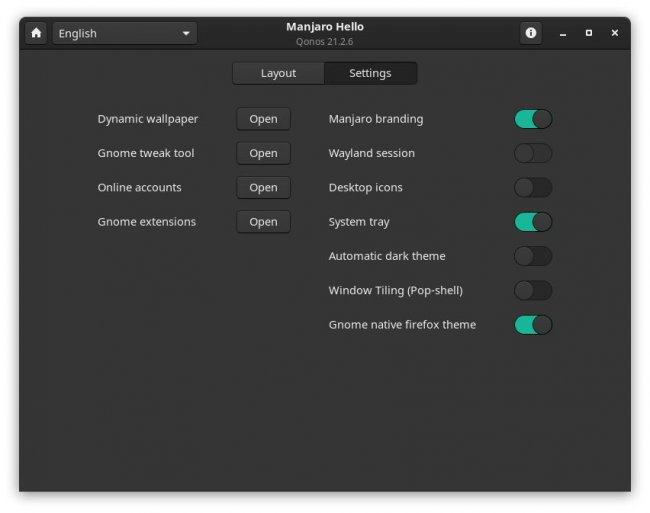650x513 pixels.
Task: Click the 'Gnome native firefox theme' label
Action: (x=402, y=325)
